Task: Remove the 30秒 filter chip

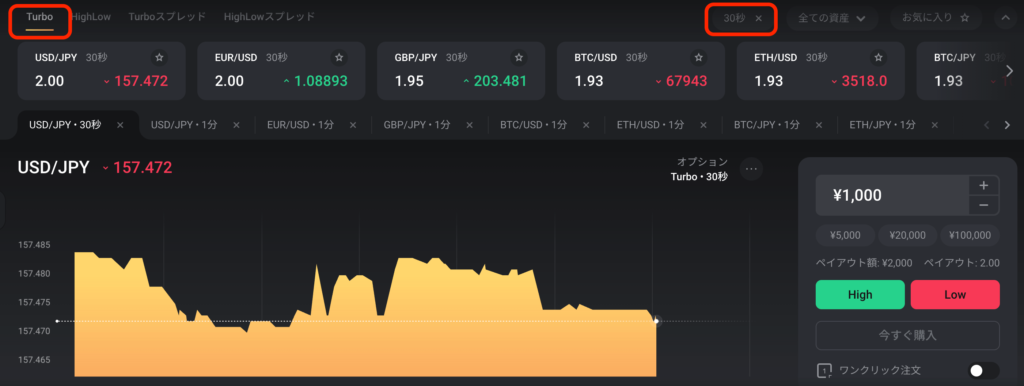Action: 758,18
